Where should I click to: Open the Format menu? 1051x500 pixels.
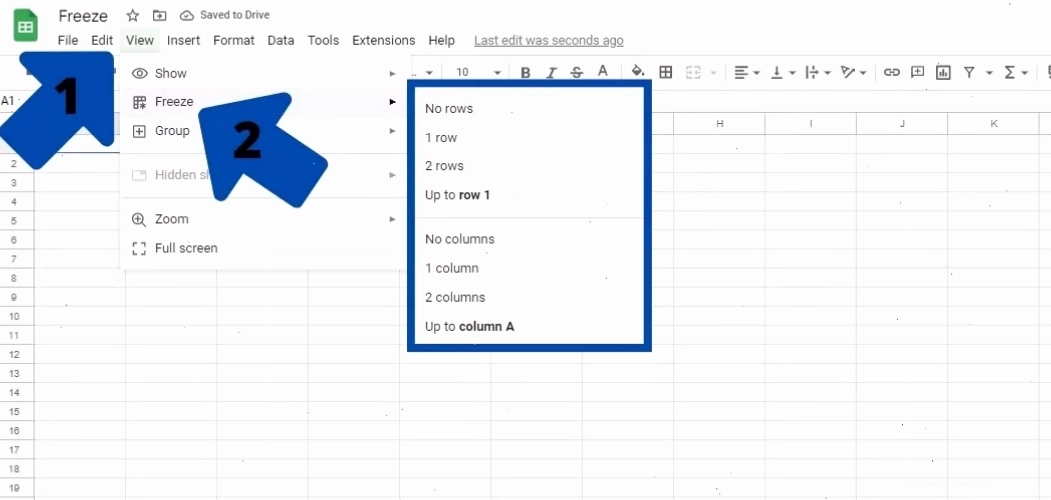point(234,40)
